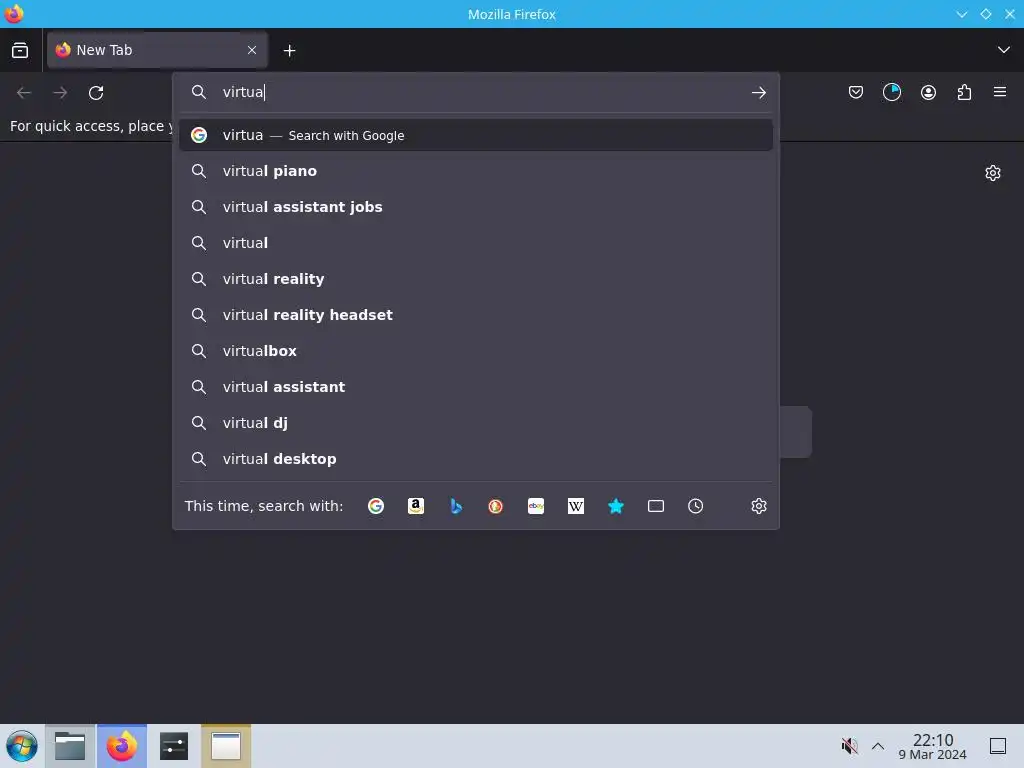
Task: Switch to Firefox in the taskbar
Action: click(x=122, y=746)
